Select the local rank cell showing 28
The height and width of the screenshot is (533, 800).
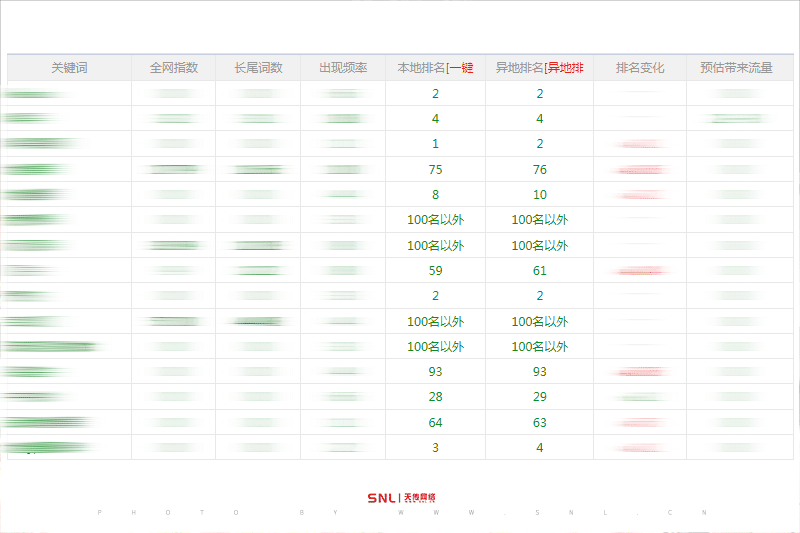pos(435,397)
